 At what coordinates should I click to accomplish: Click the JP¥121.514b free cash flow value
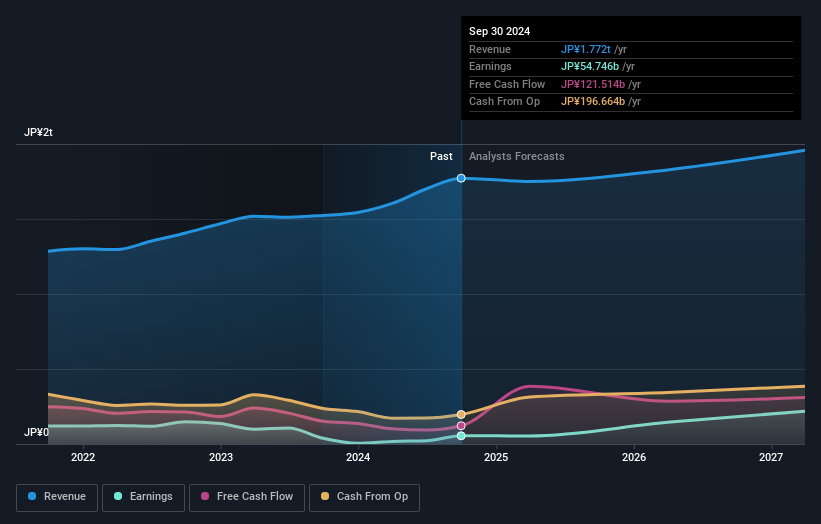[593, 84]
